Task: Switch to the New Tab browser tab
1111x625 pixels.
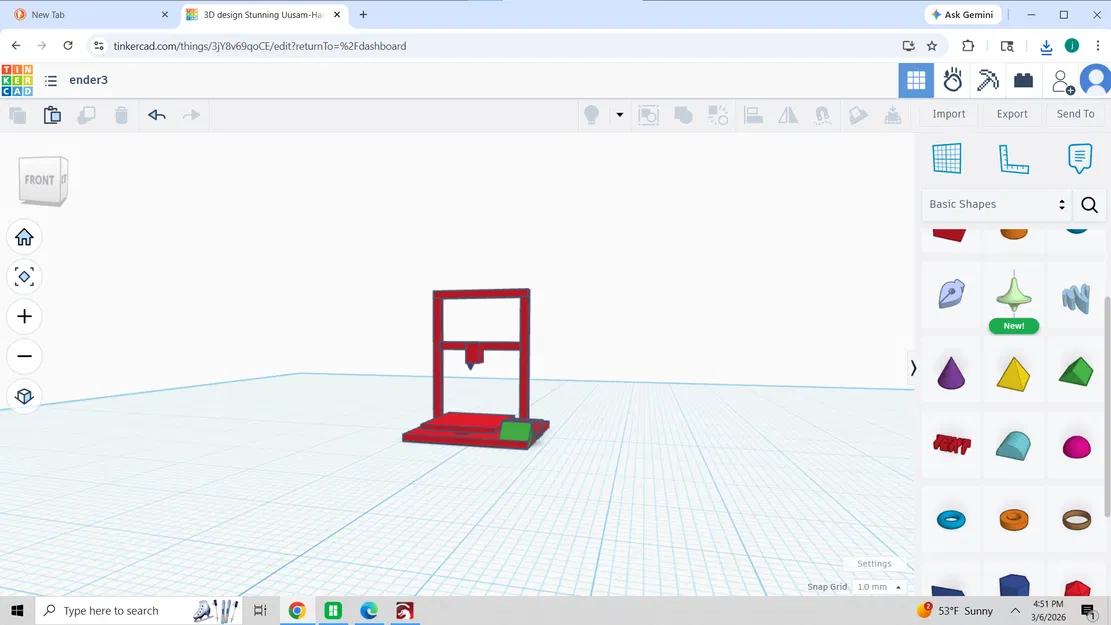Action: [x=90, y=15]
